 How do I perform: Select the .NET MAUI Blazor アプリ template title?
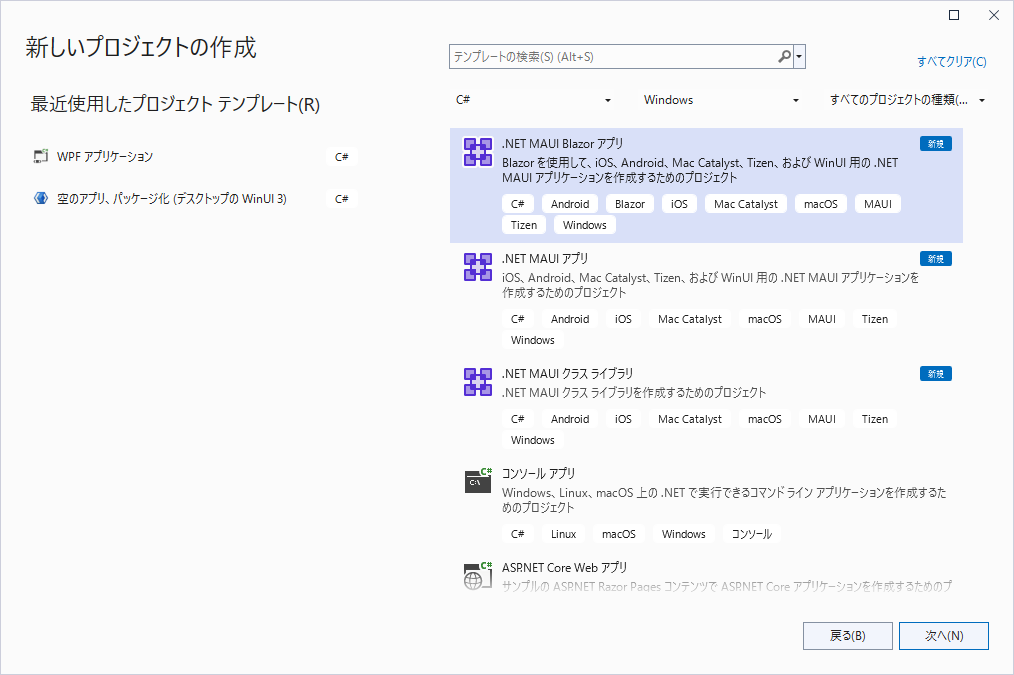[x=563, y=144]
